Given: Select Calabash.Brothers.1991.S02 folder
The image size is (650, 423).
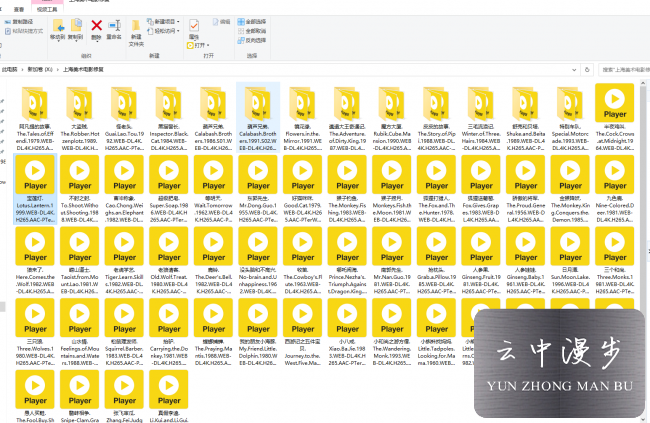Looking at the screenshot, I should 258,117.
